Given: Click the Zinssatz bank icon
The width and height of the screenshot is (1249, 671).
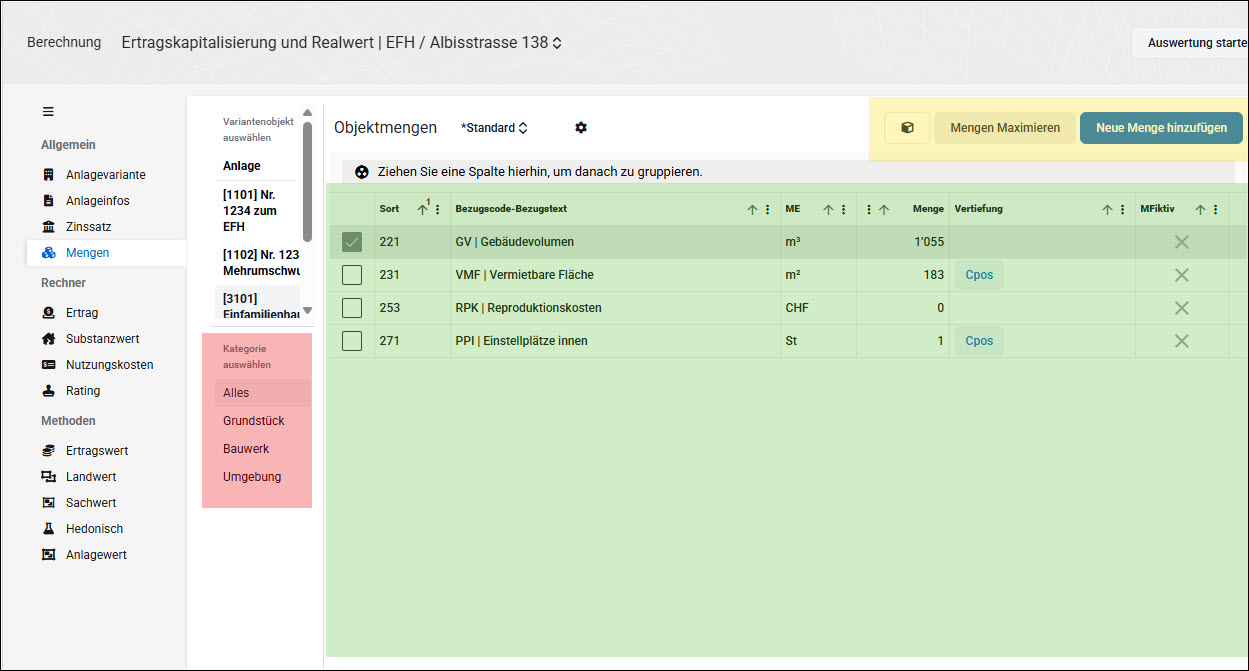Looking at the screenshot, I should [x=48, y=227].
